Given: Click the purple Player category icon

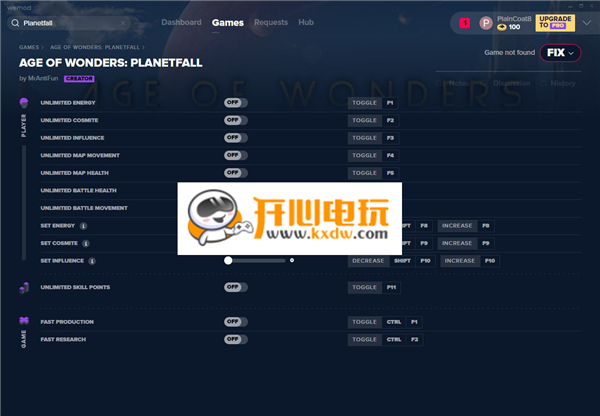Looking at the screenshot, I should pyautogui.click(x=24, y=103).
